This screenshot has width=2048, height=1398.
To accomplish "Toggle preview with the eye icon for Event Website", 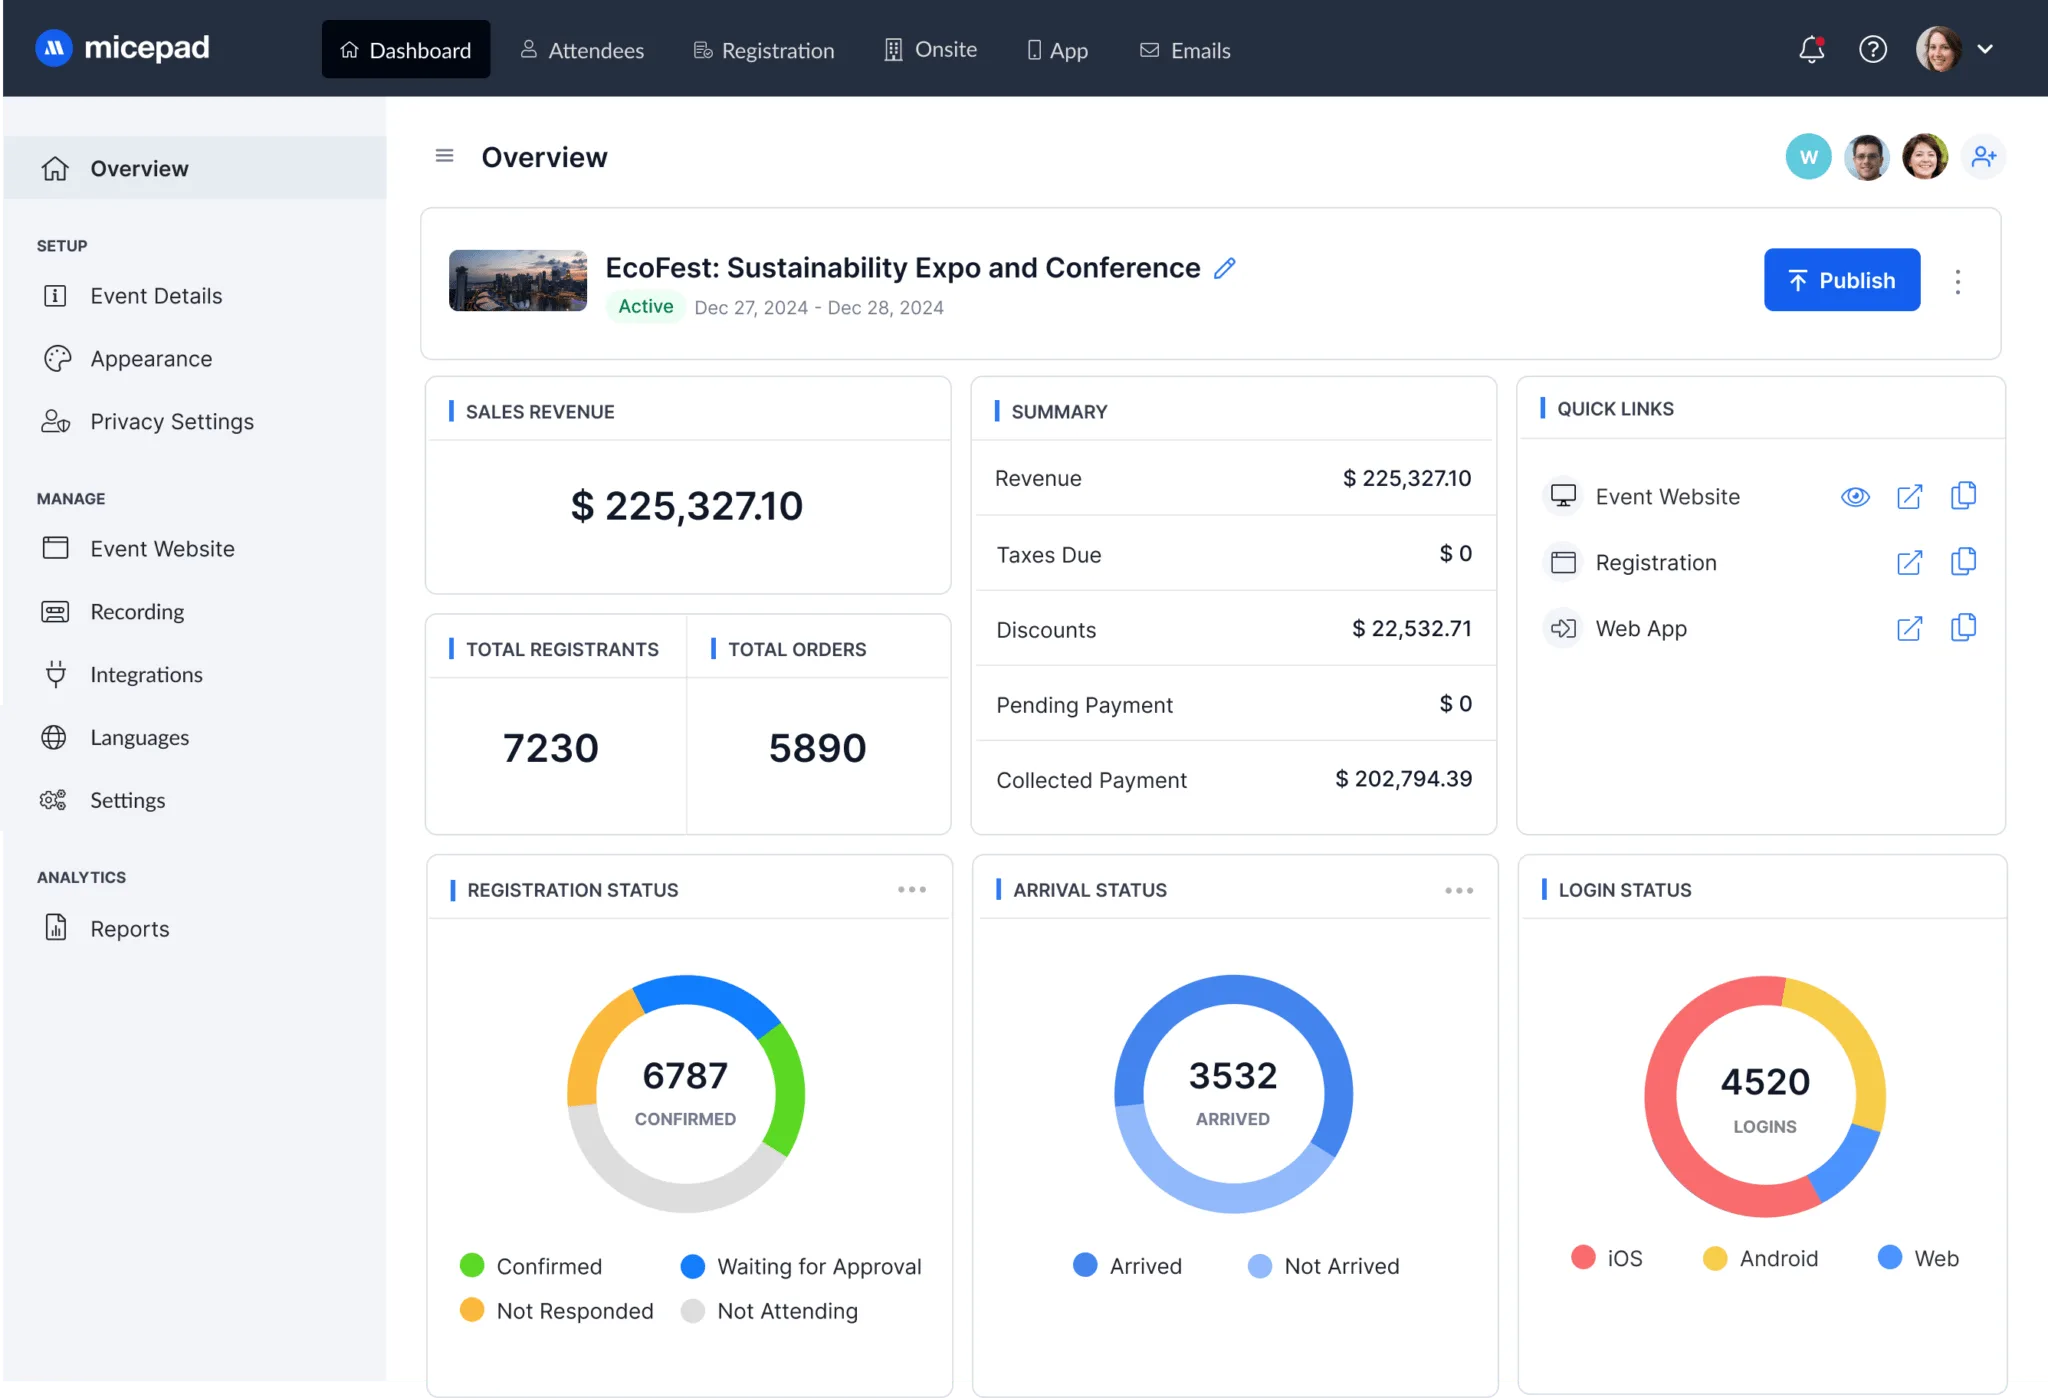I will pos(1855,496).
